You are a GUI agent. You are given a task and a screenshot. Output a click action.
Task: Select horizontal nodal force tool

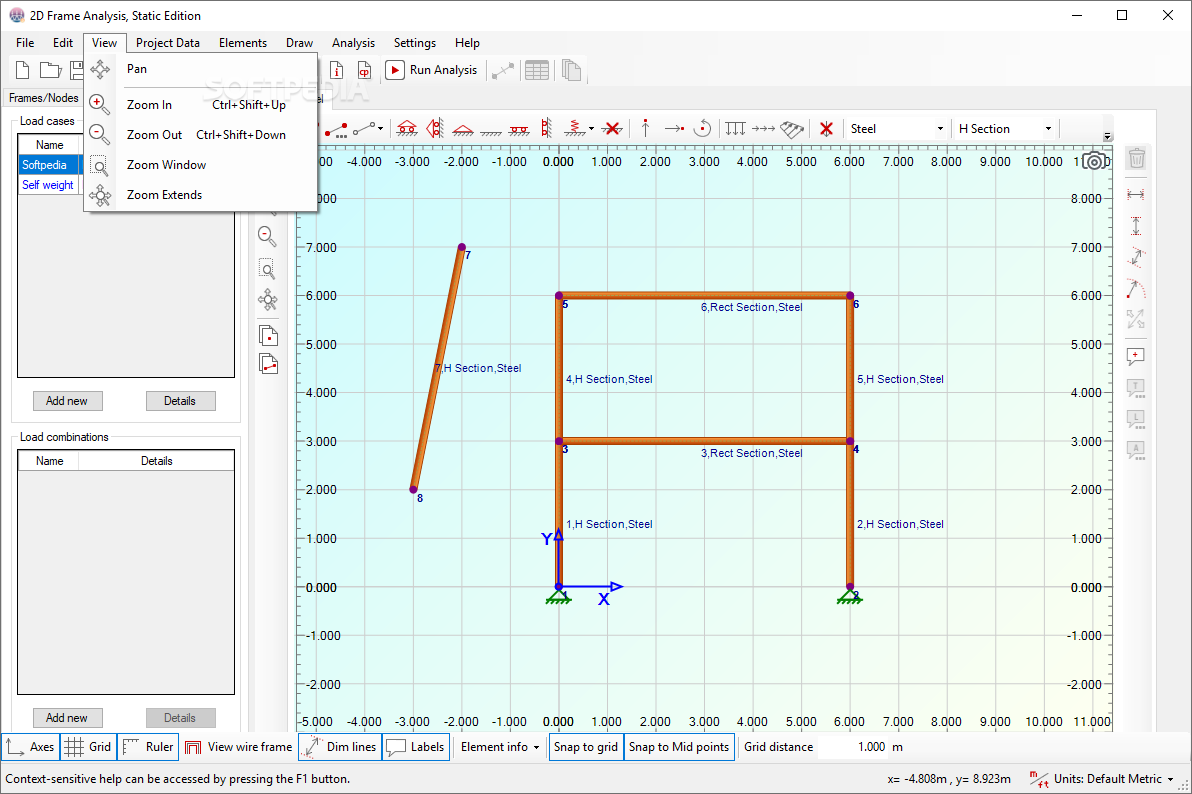[x=674, y=129]
